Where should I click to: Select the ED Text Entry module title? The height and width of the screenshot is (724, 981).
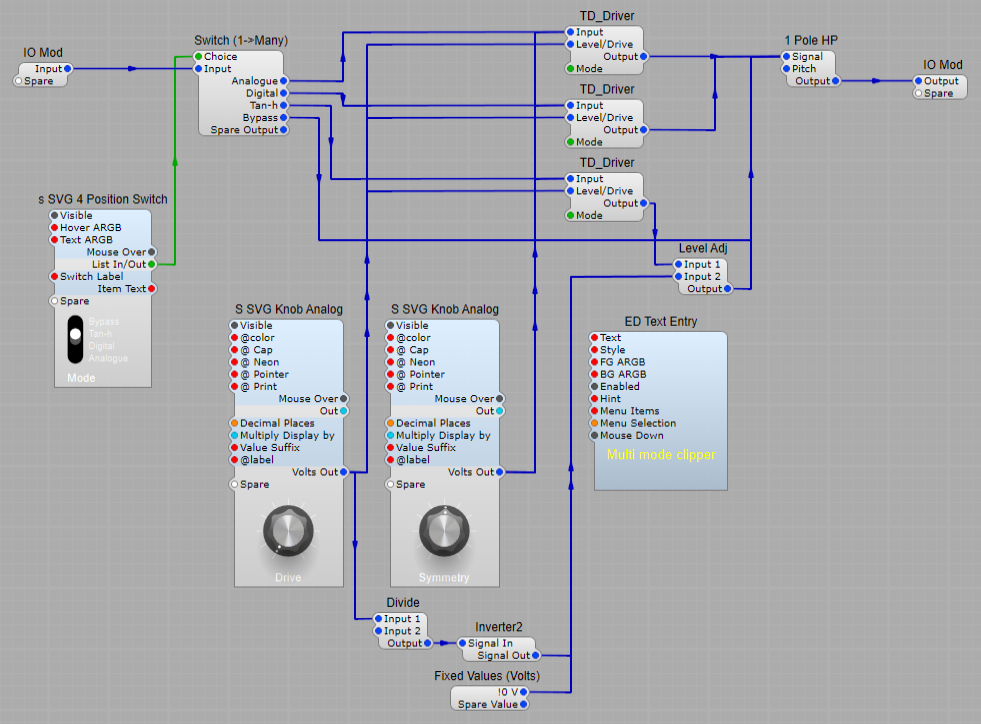pyautogui.click(x=661, y=322)
